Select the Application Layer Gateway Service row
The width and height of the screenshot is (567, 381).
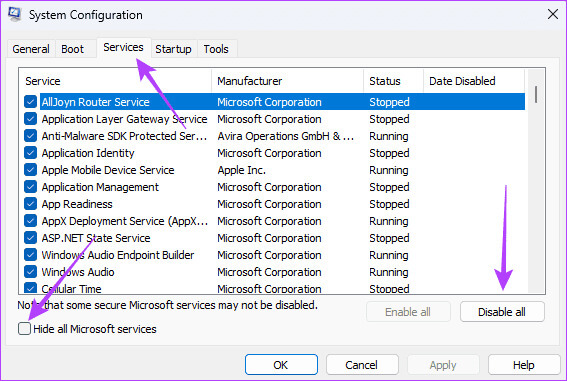point(275,119)
